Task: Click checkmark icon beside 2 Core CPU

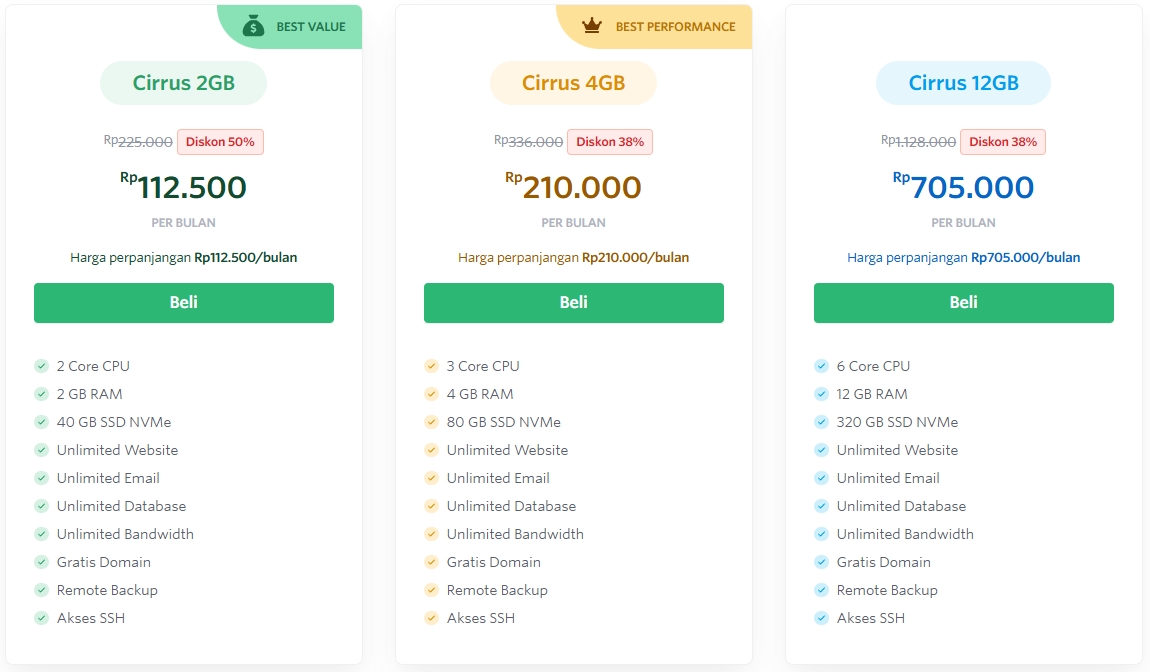Action: point(41,366)
